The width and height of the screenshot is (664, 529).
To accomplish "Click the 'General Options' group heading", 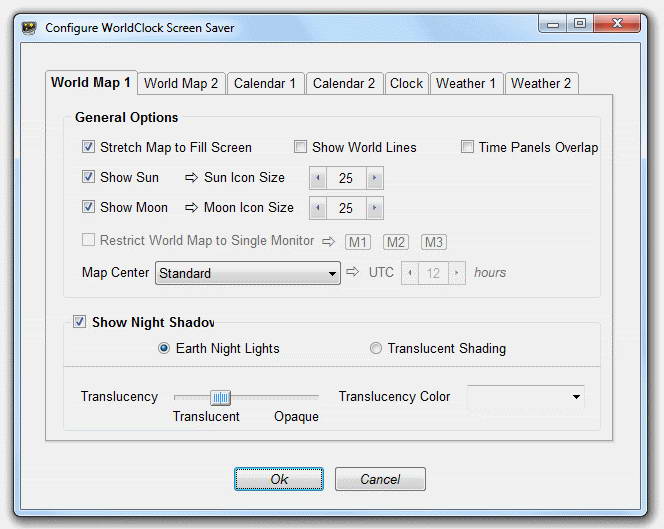I will tap(127, 117).
